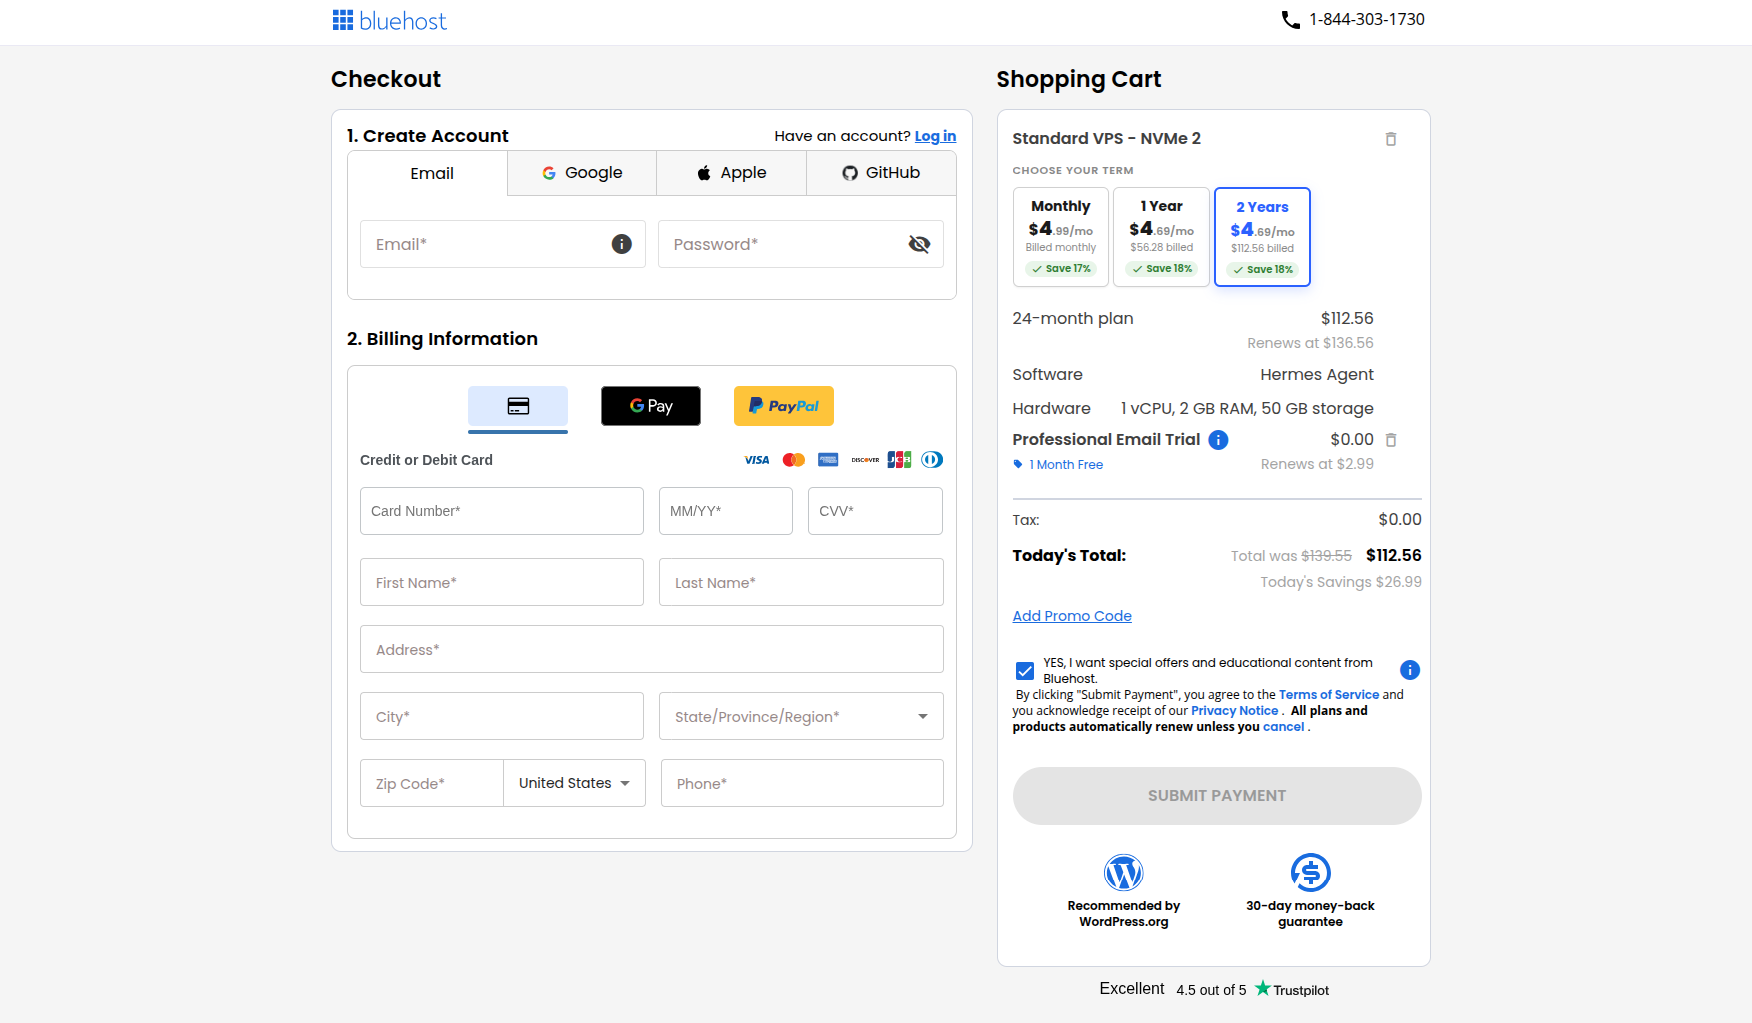Click the info icon in Email field

point(621,244)
